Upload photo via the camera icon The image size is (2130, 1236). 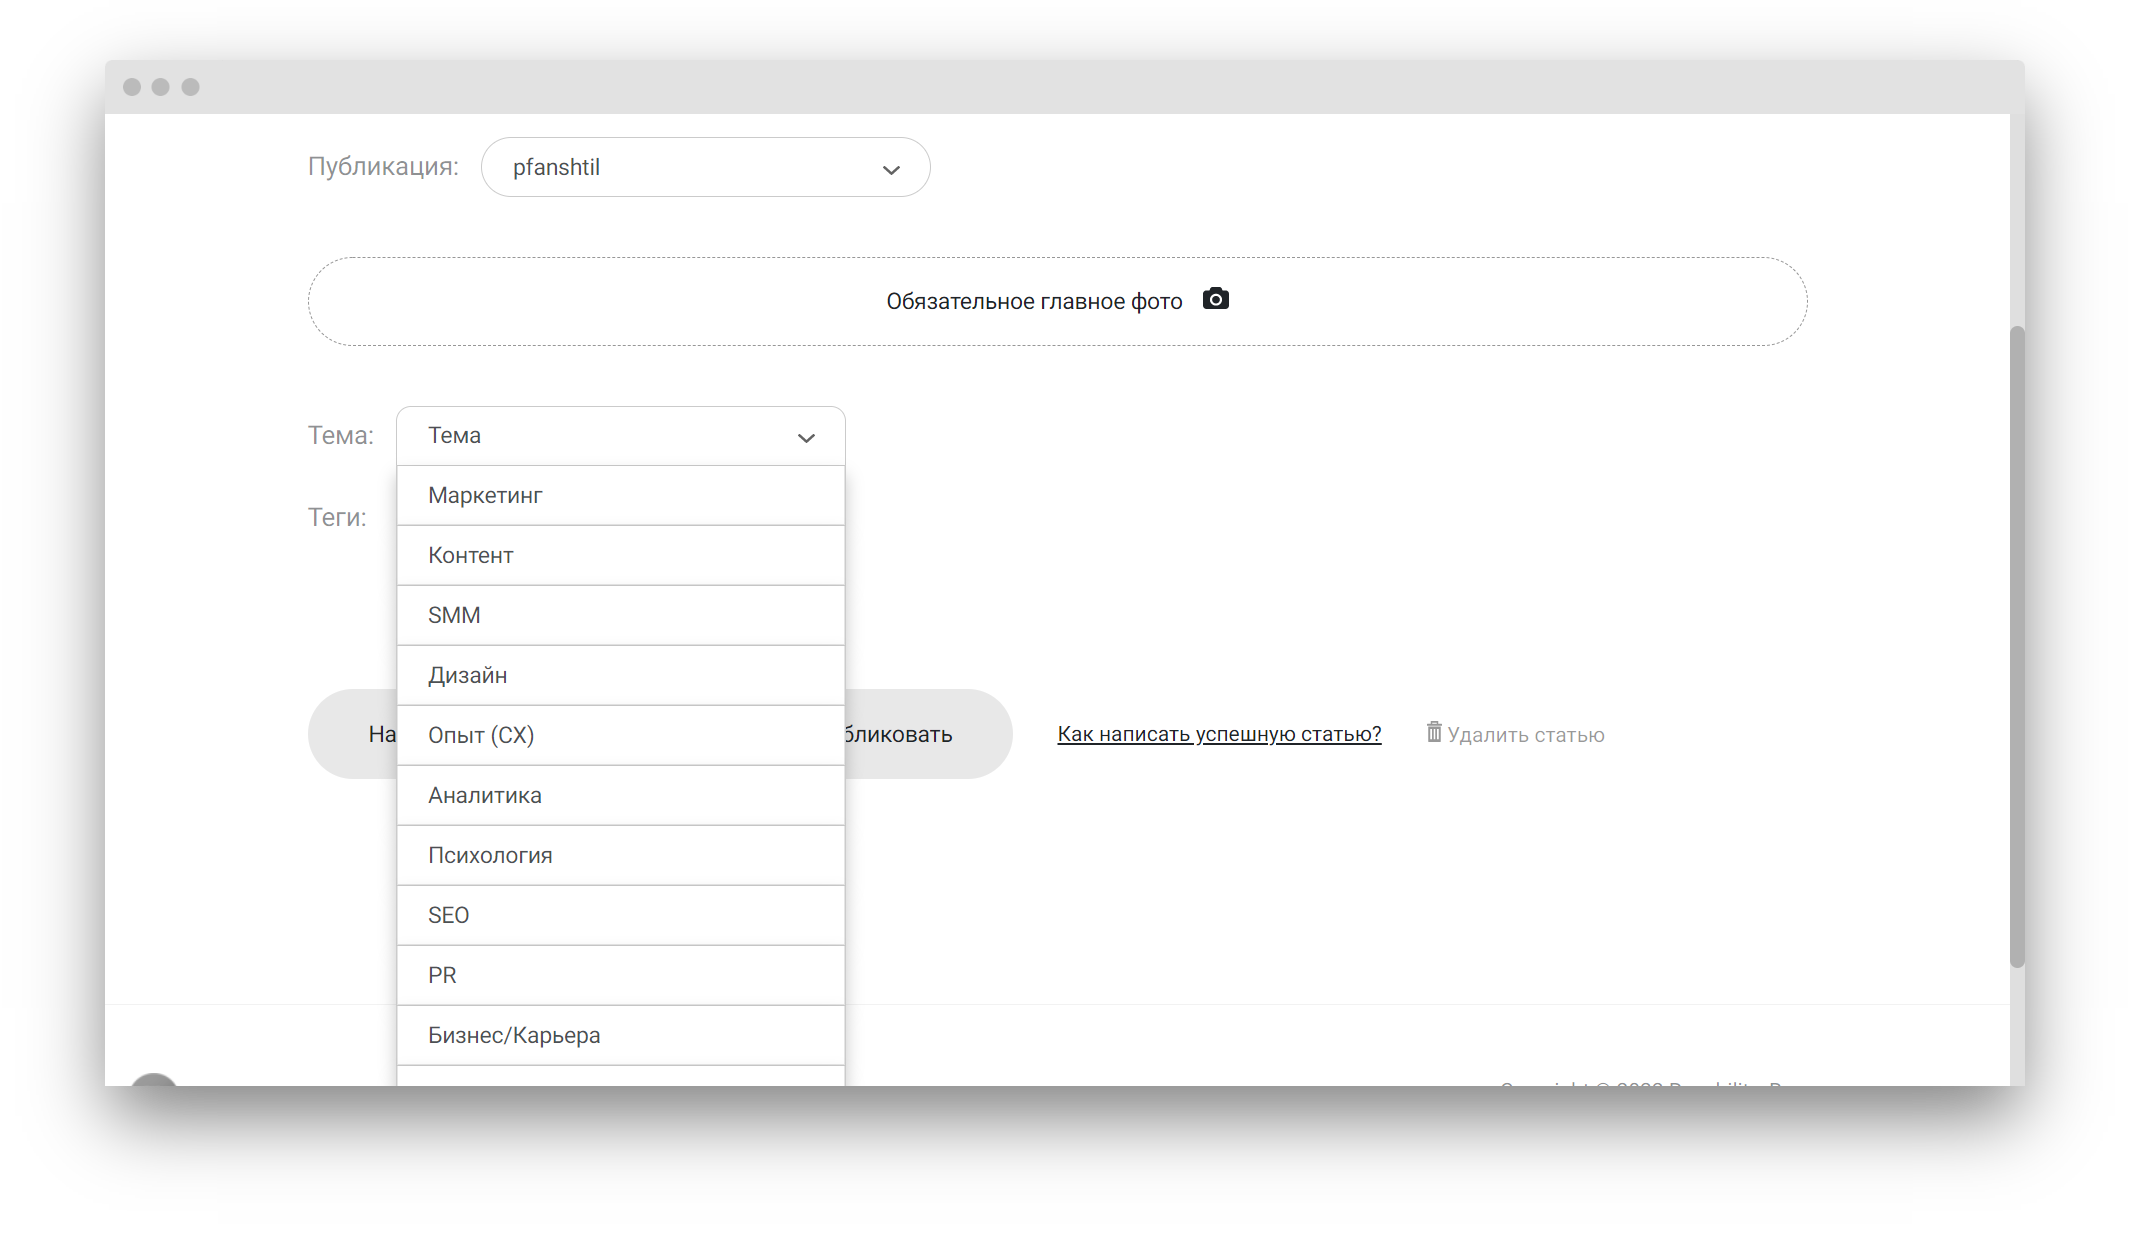pos(1215,299)
